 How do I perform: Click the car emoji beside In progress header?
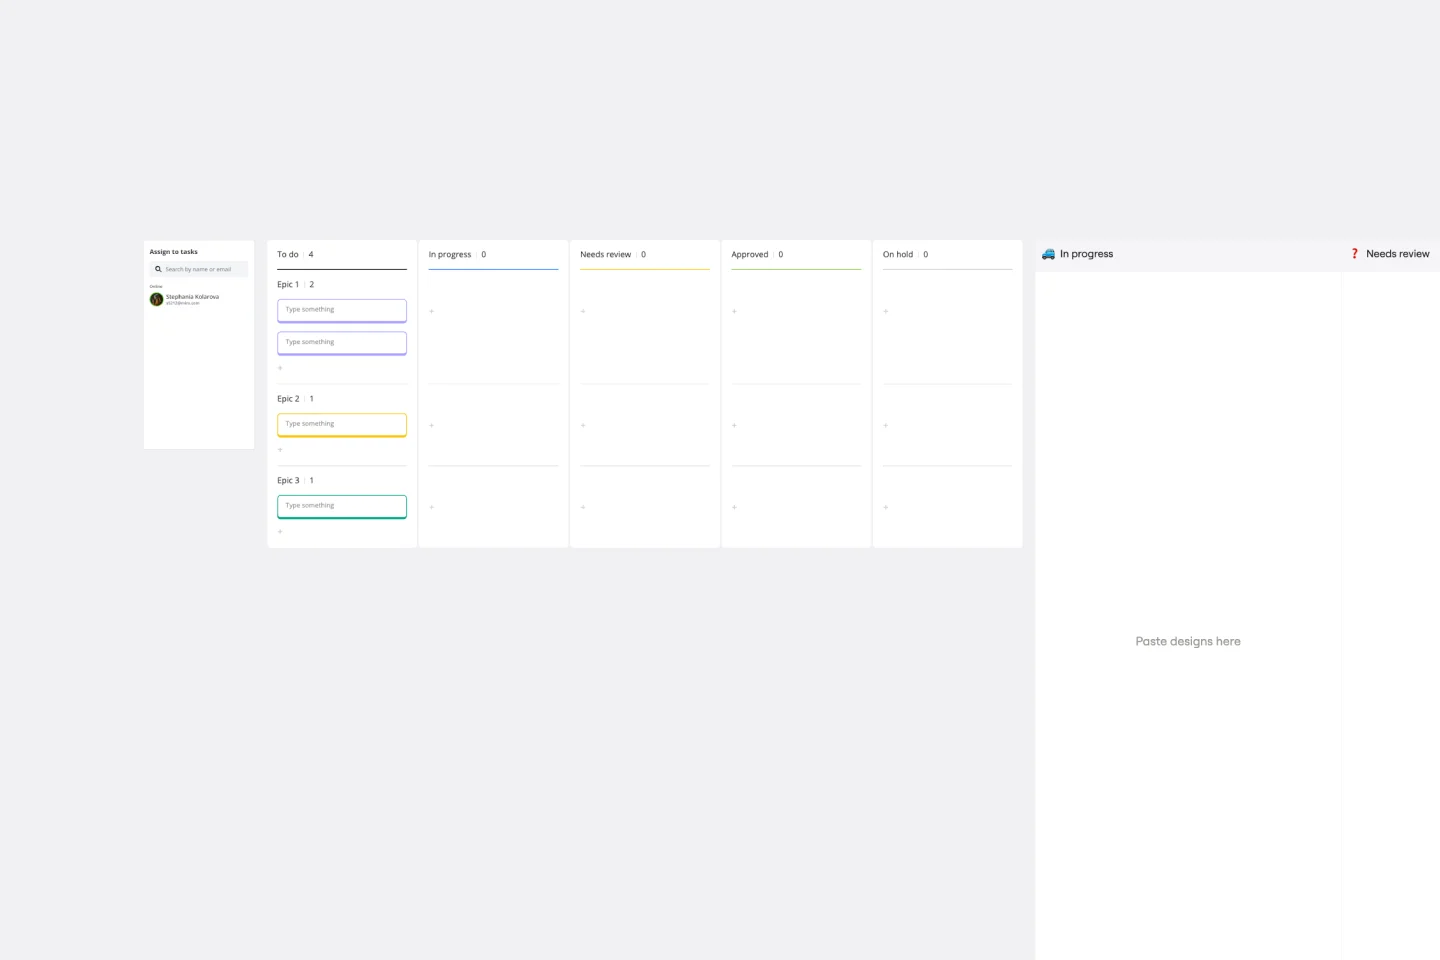pyautogui.click(x=1048, y=254)
